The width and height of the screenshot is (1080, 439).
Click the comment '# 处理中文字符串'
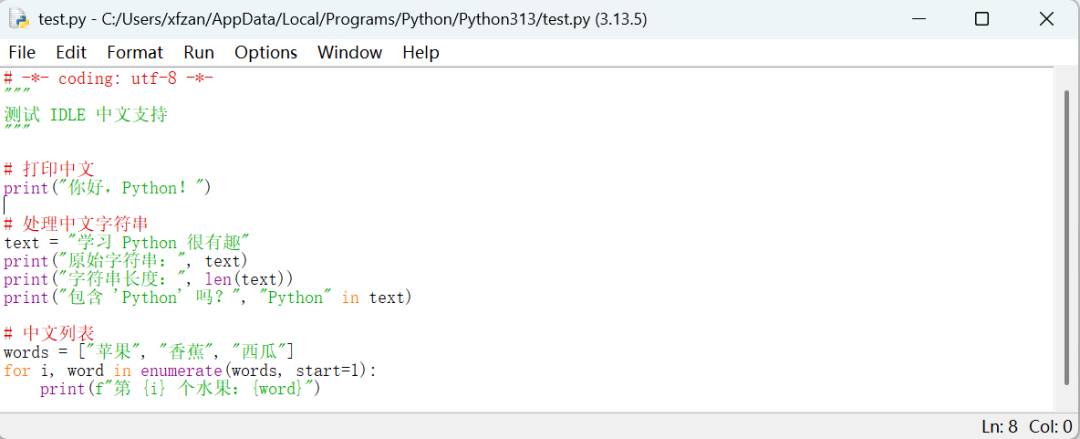point(76,225)
